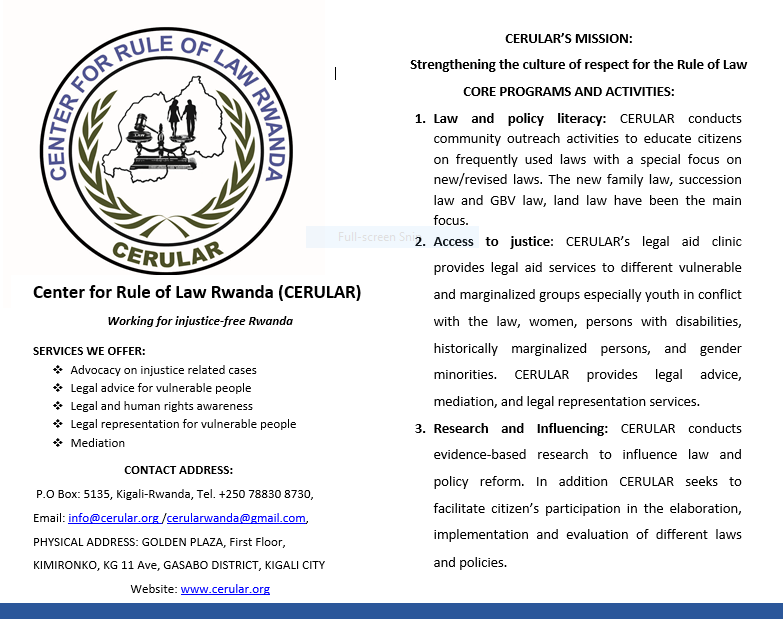Click the 'Full-screen Snip' overlay label
783x619 pixels.
pyautogui.click(x=380, y=237)
